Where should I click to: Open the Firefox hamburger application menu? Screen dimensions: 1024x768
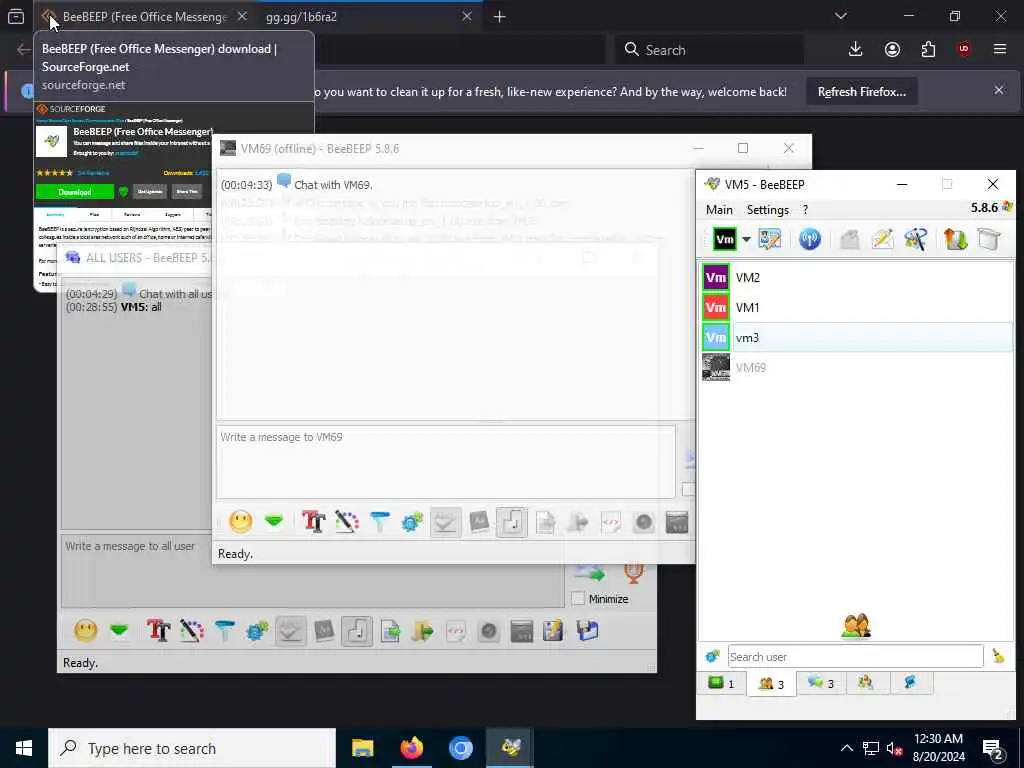(1000, 50)
